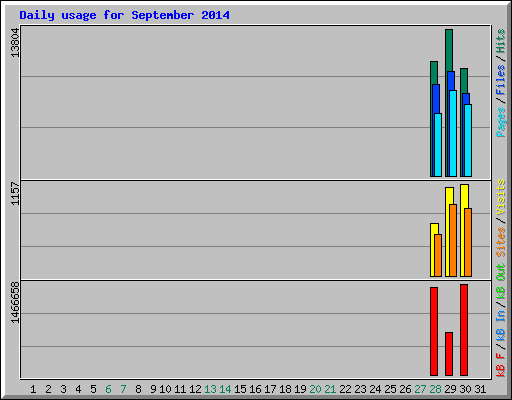Click the chart title 'Daily usage for September 2014'

click(x=124, y=15)
